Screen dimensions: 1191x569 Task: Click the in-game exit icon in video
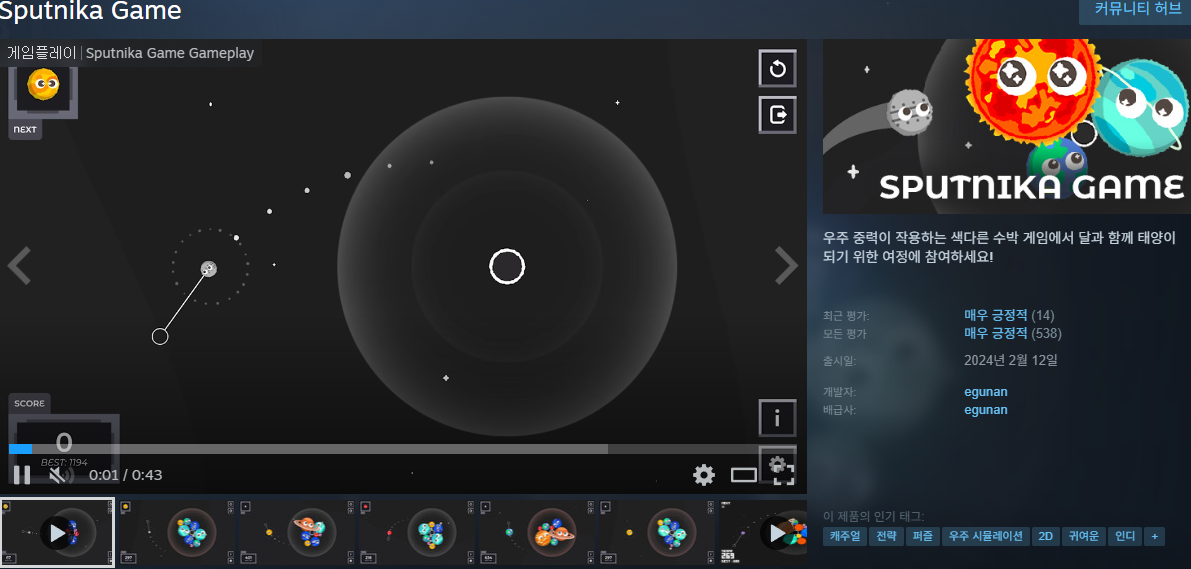pyautogui.click(x=777, y=115)
